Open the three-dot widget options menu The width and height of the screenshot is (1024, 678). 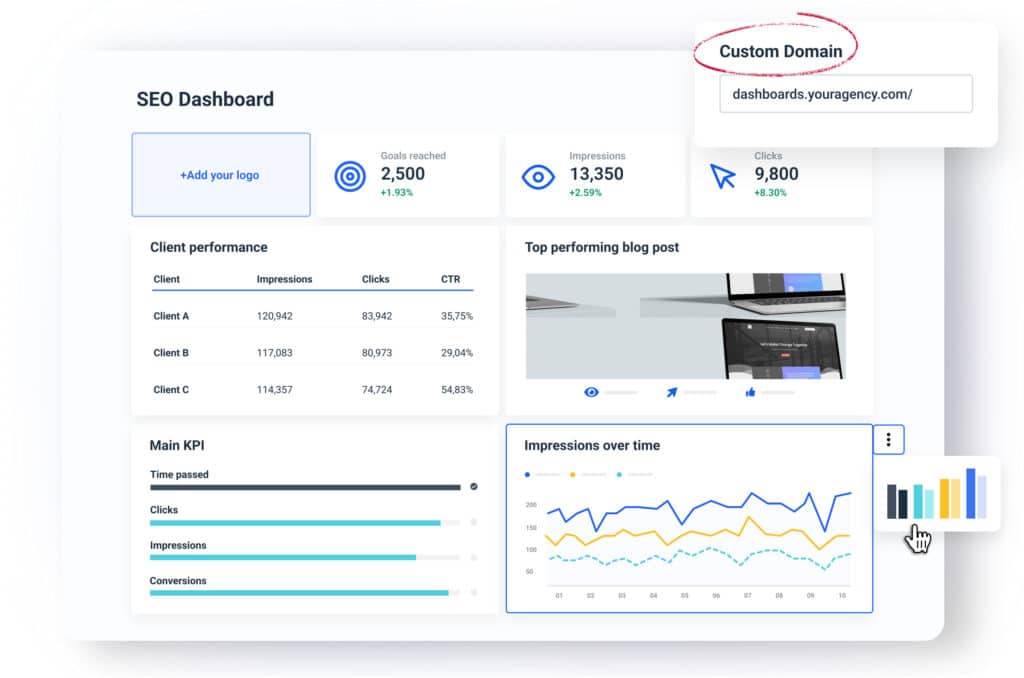[889, 440]
